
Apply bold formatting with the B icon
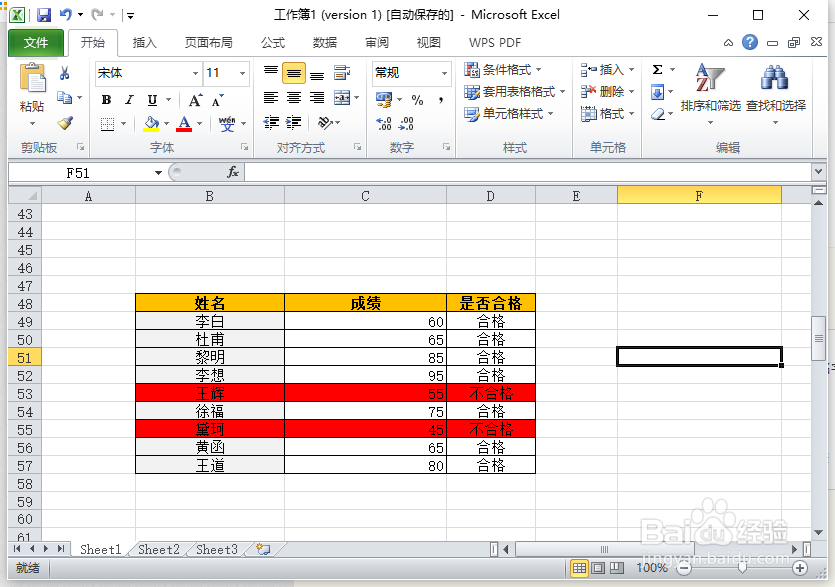(106, 100)
